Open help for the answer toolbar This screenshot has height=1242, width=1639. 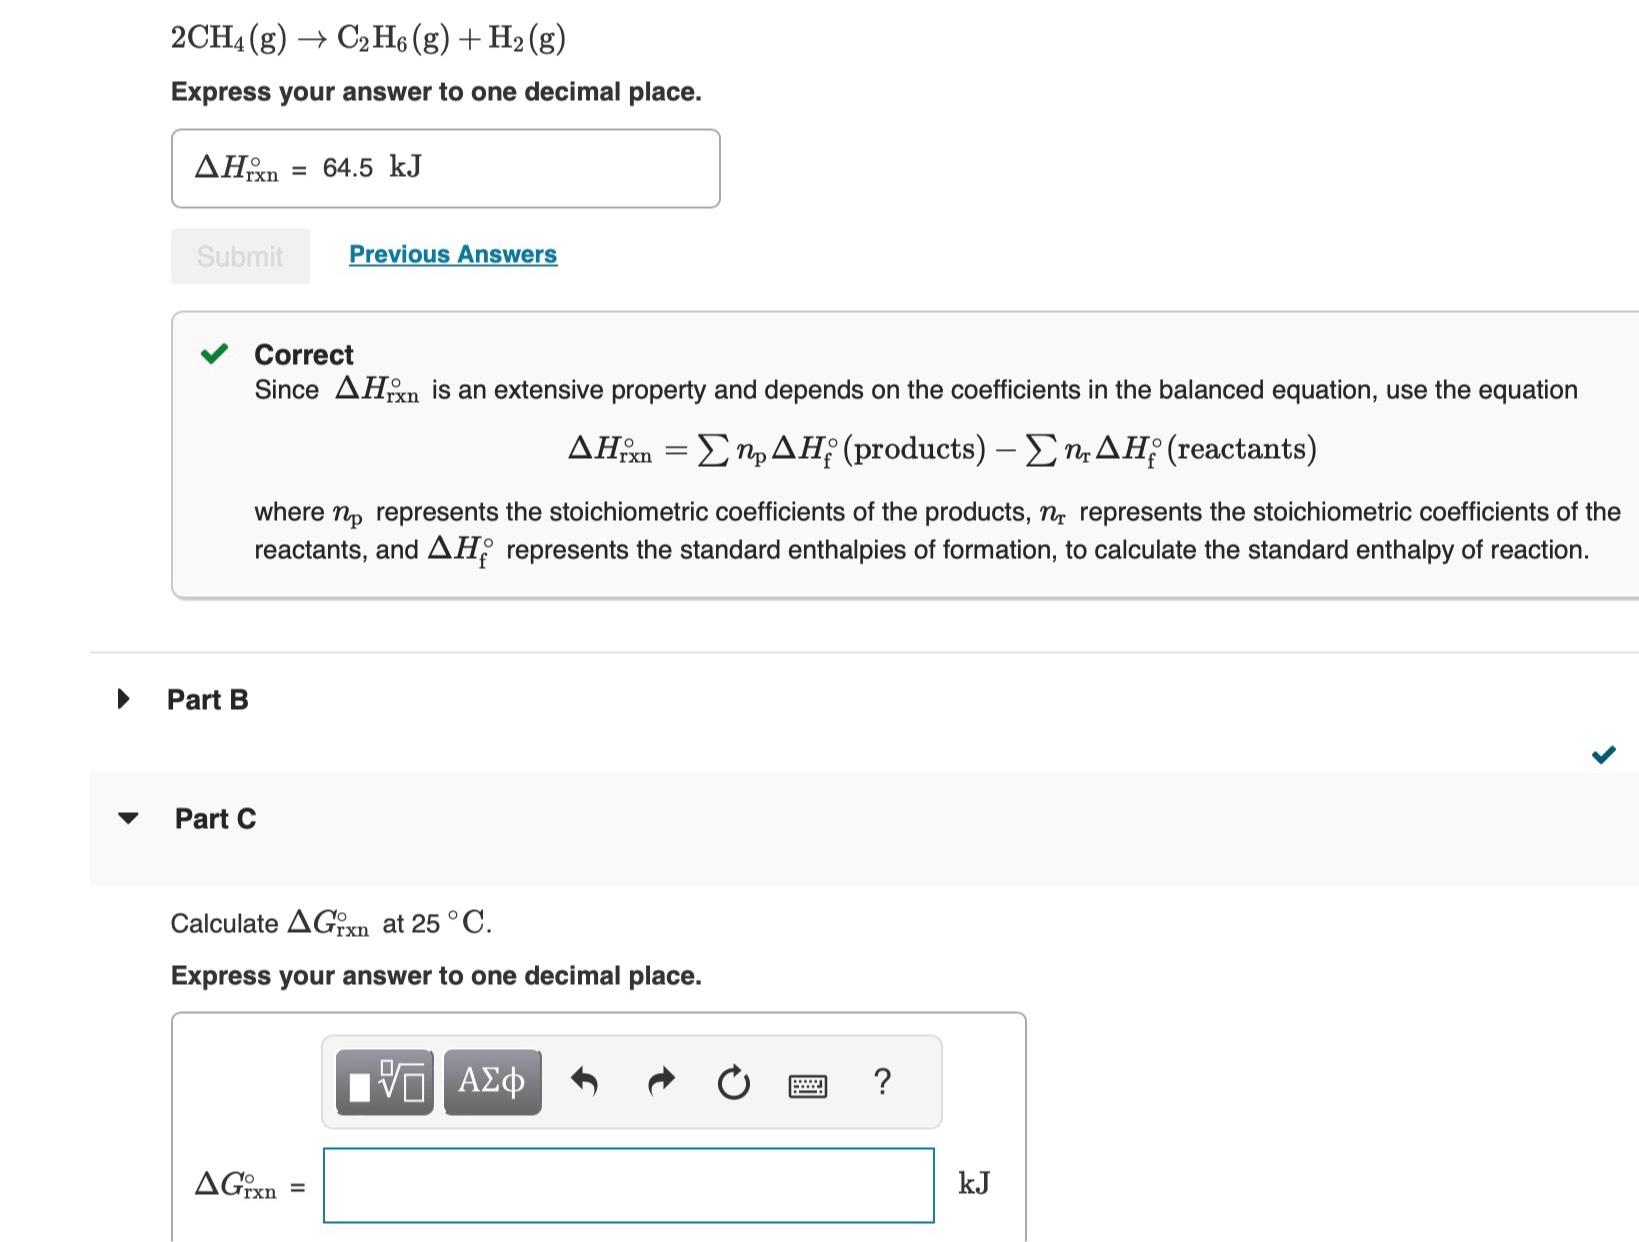coord(882,1081)
